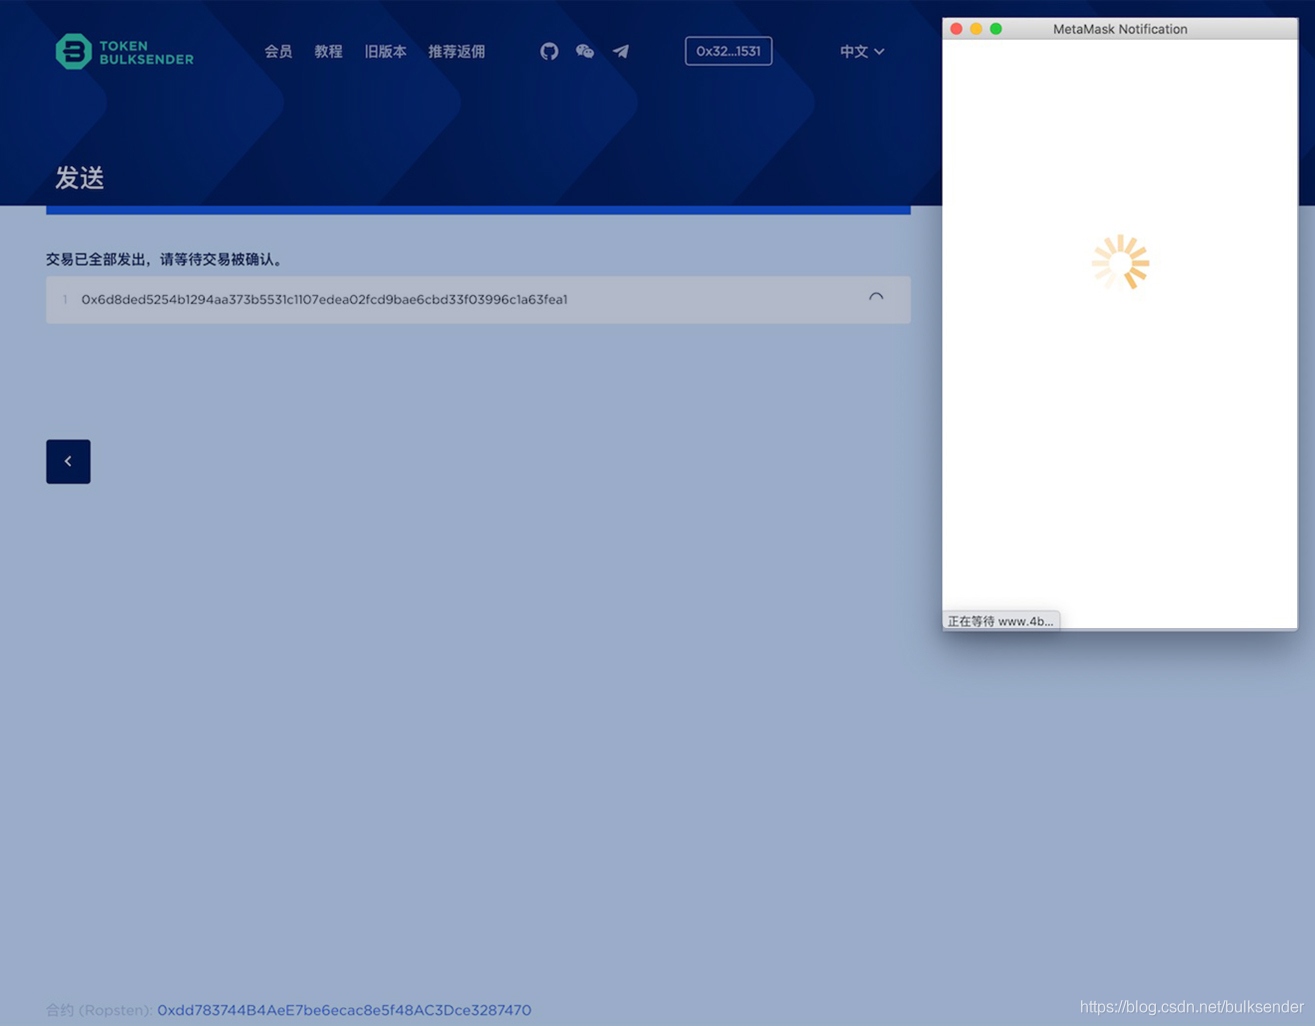Image resolution: width=1315 pixels, height=1026 pixels.
Task: Expand the 中文 language dropdown
Action: [x=861, y=51]
